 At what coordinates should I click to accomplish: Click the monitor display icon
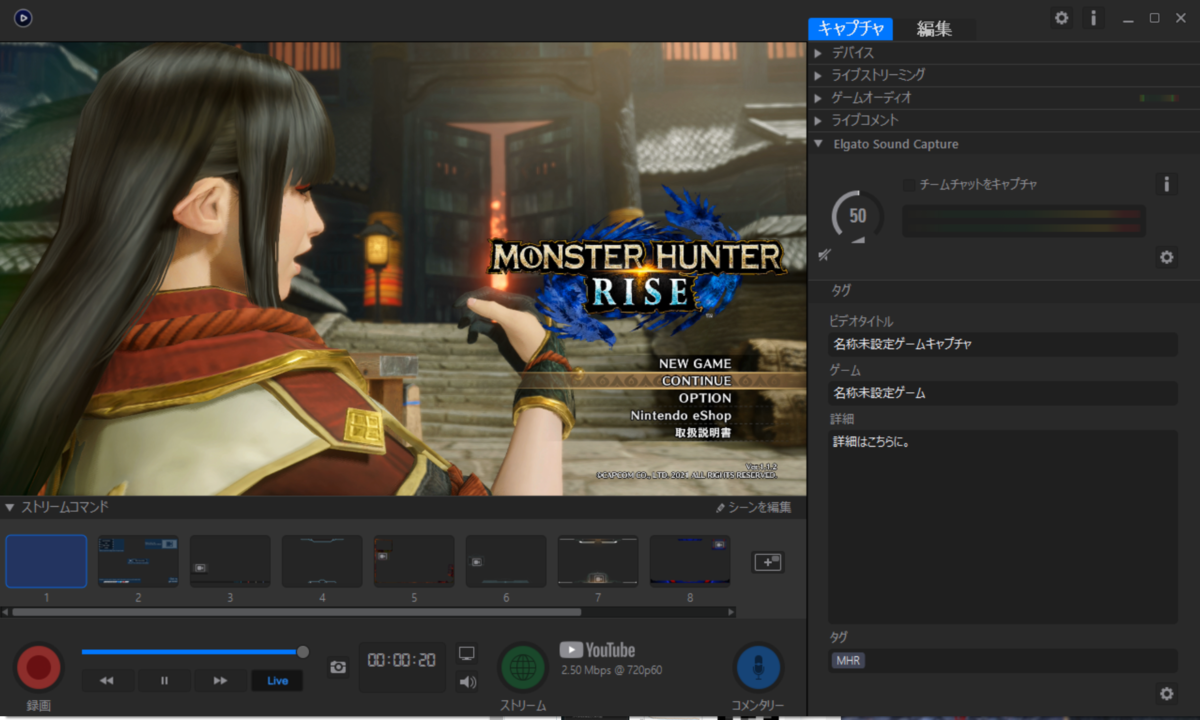point(466,653)
